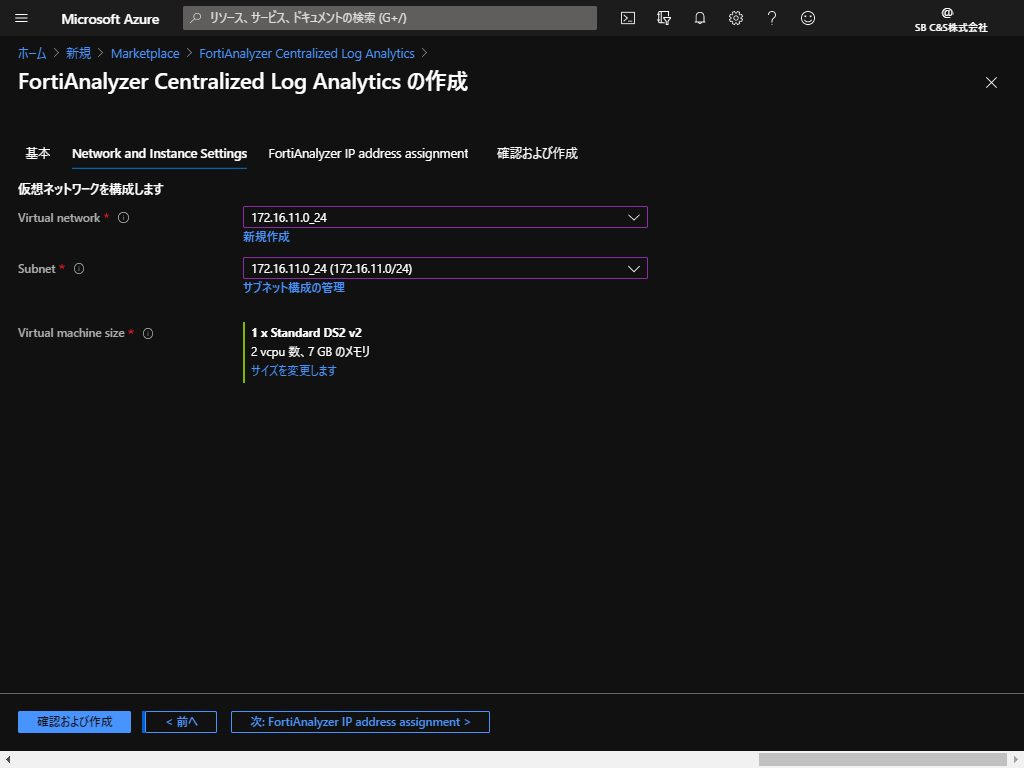Open directory and subscription filter

pyautogui.click(x=664, y=18)
